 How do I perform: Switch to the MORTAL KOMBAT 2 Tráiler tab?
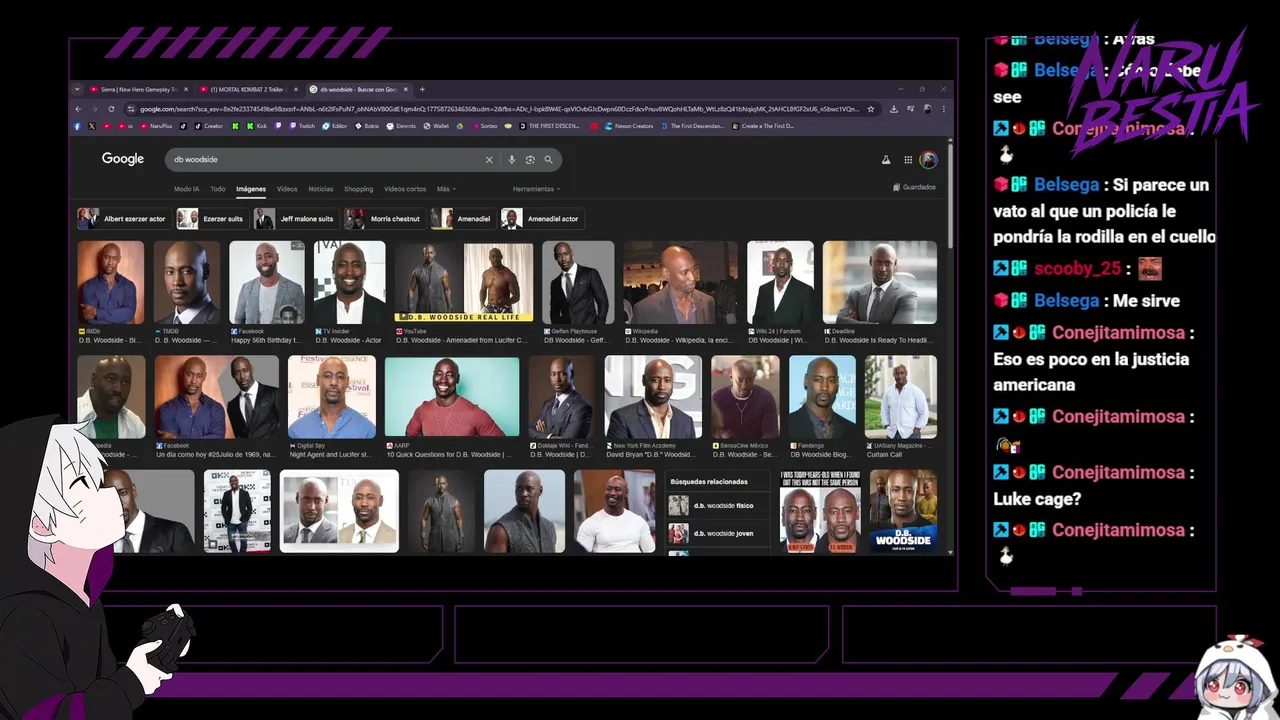(248, 89)
